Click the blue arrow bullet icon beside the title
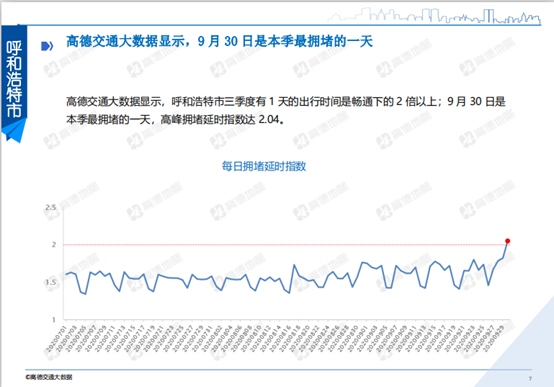 coord(47,46)
